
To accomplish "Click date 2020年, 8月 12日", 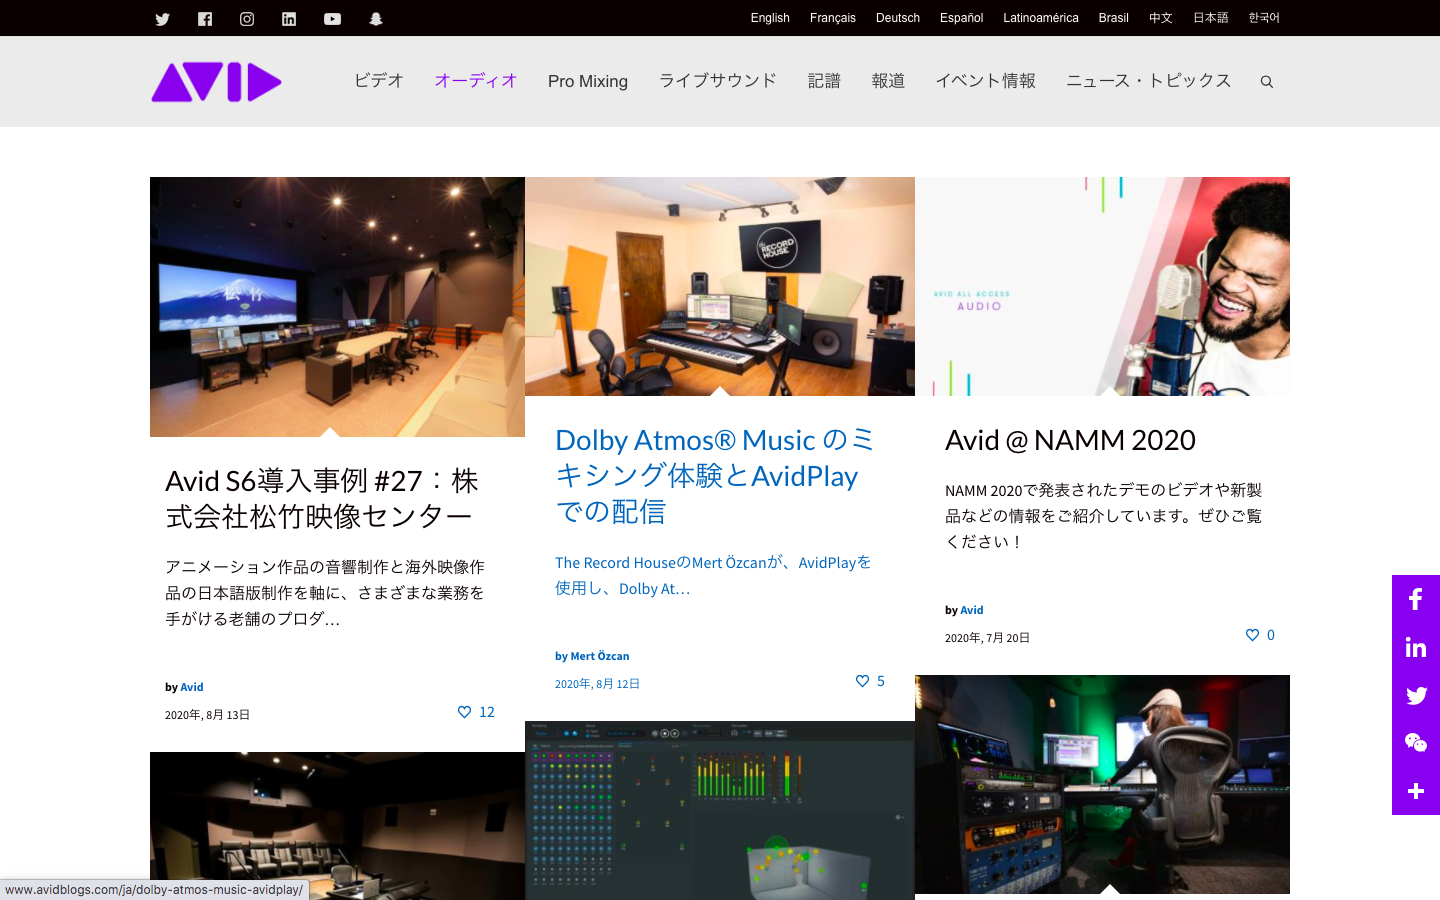I will coord(598,684).
